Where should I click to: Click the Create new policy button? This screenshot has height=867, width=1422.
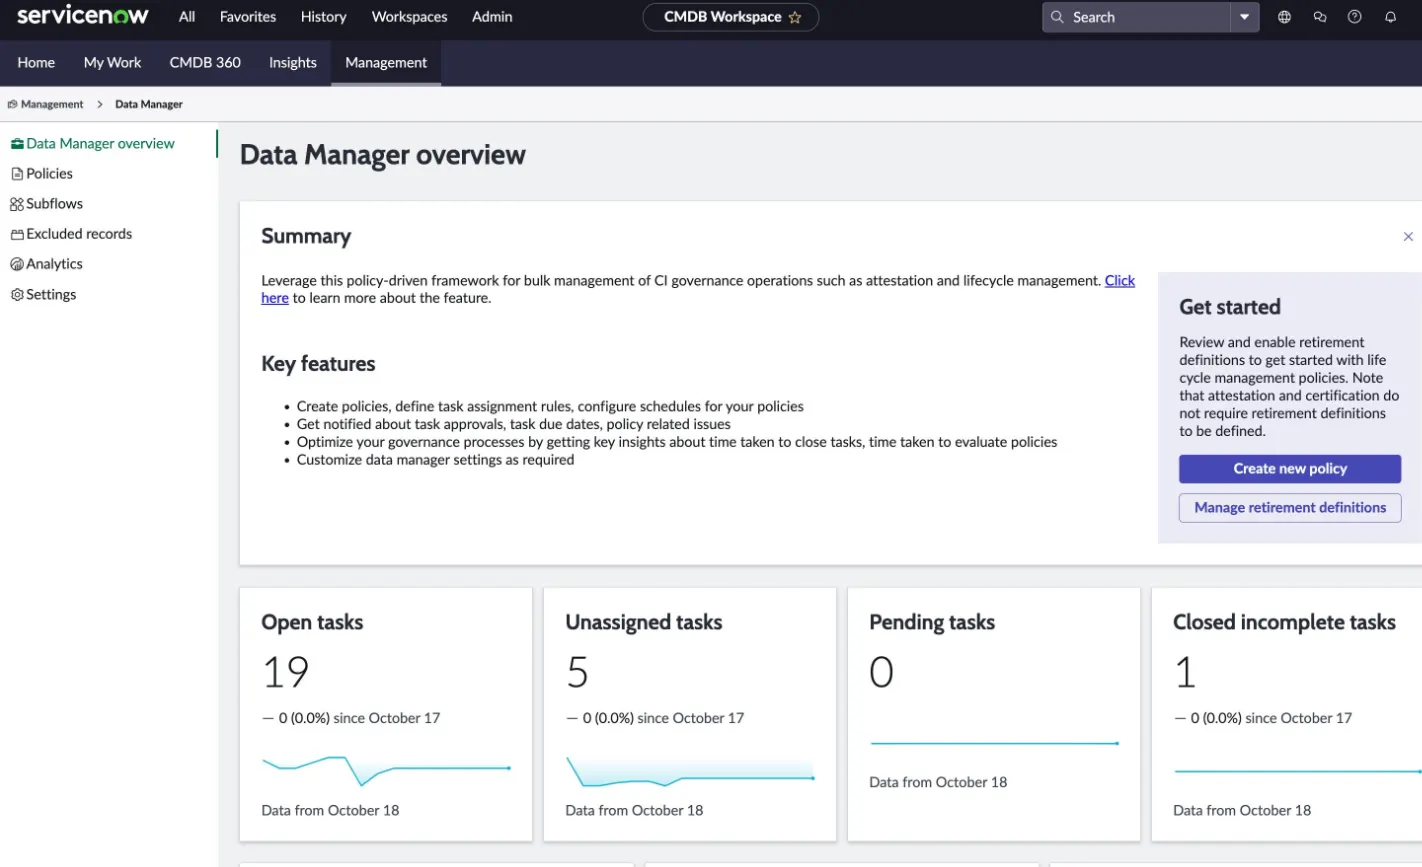(x=1290, y=469)
